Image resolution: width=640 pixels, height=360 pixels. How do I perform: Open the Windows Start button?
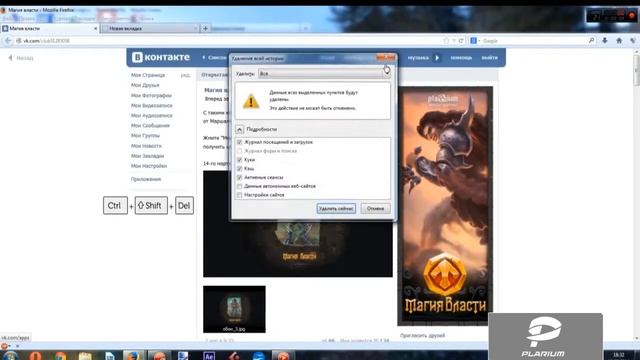10,356
